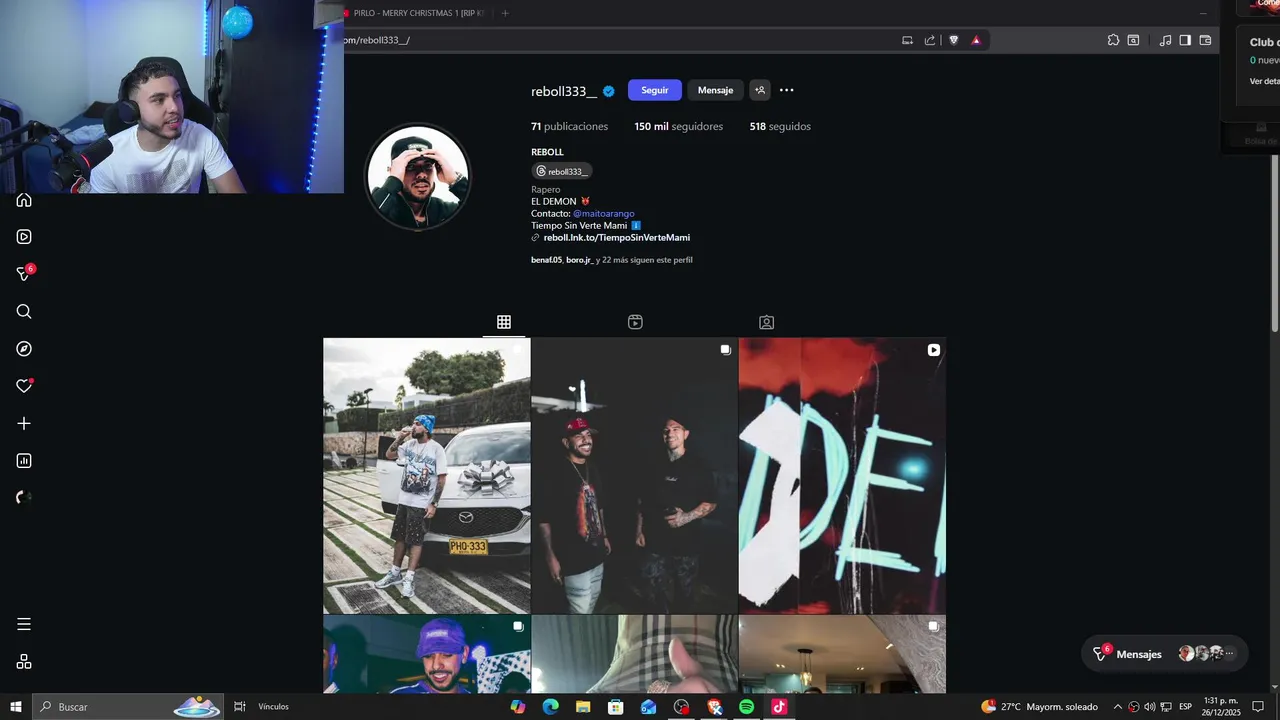Select the posts grid tab
The width and height of the screenshot is (1280, 720).
coord(504,322)
